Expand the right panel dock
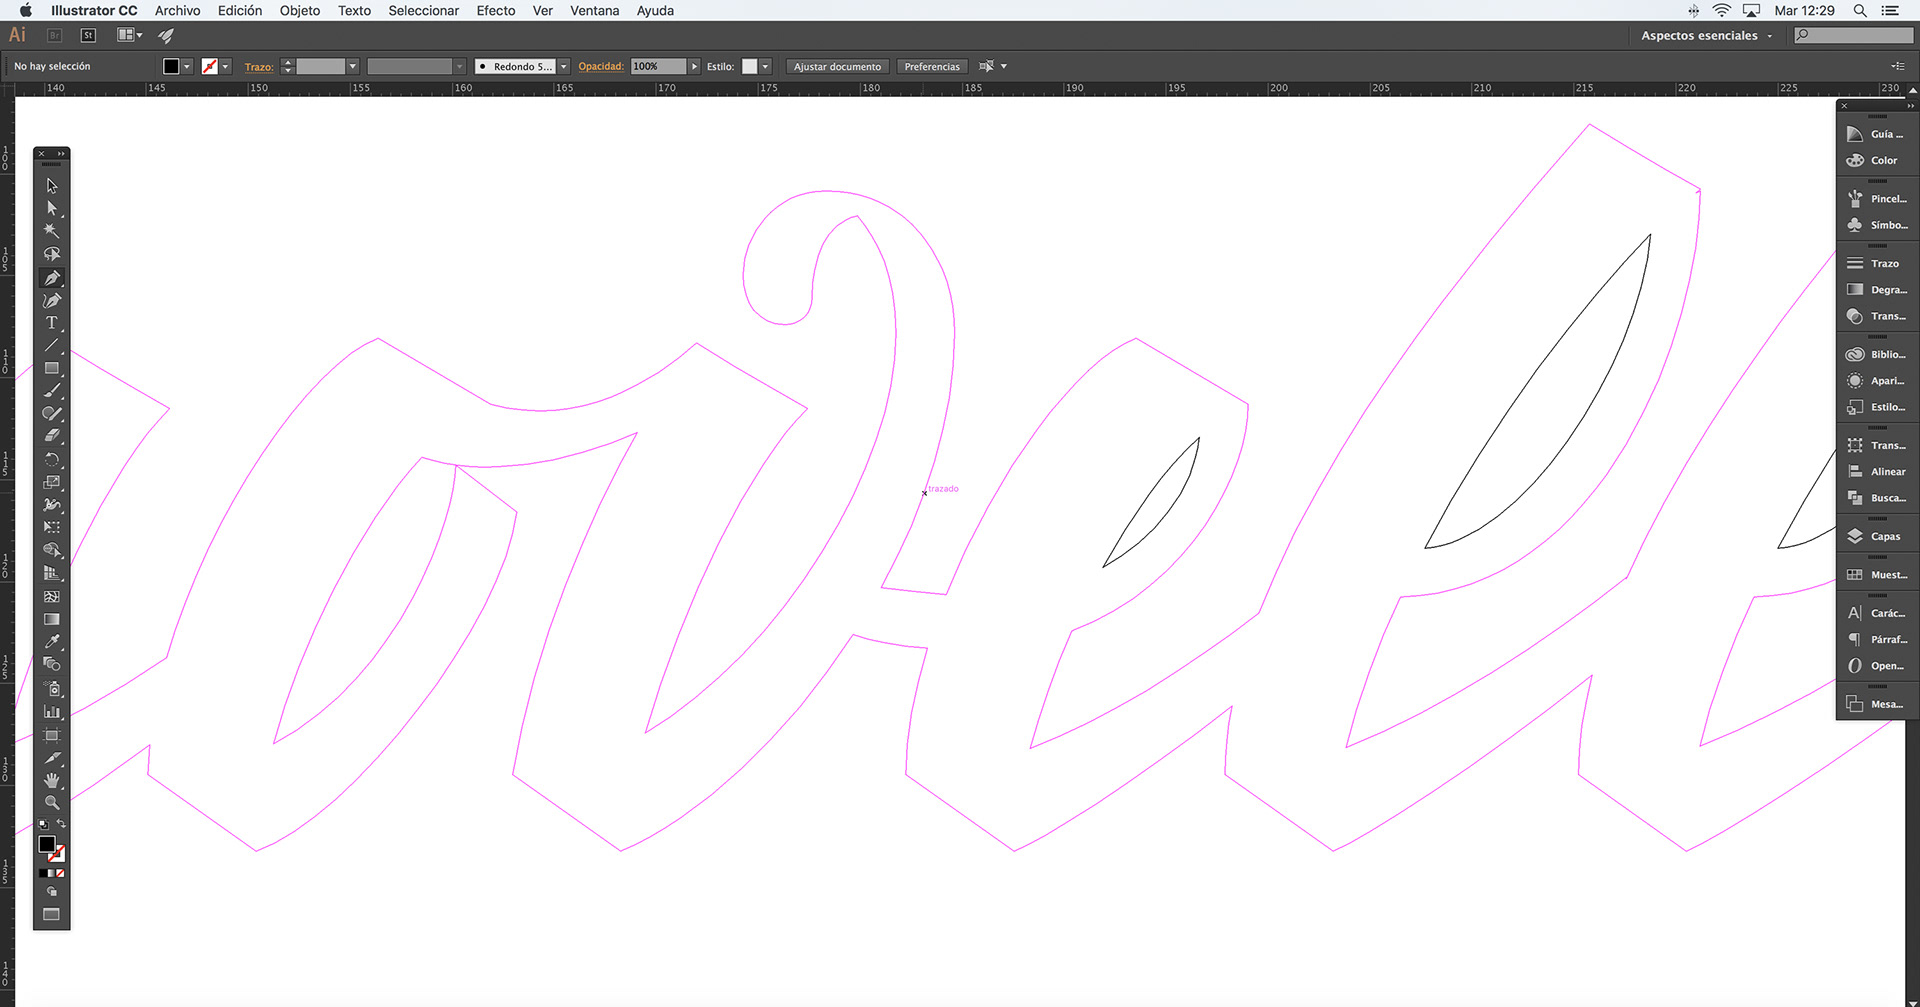The height and width of the screenshot is (1007, 1920). [1910, 105]
